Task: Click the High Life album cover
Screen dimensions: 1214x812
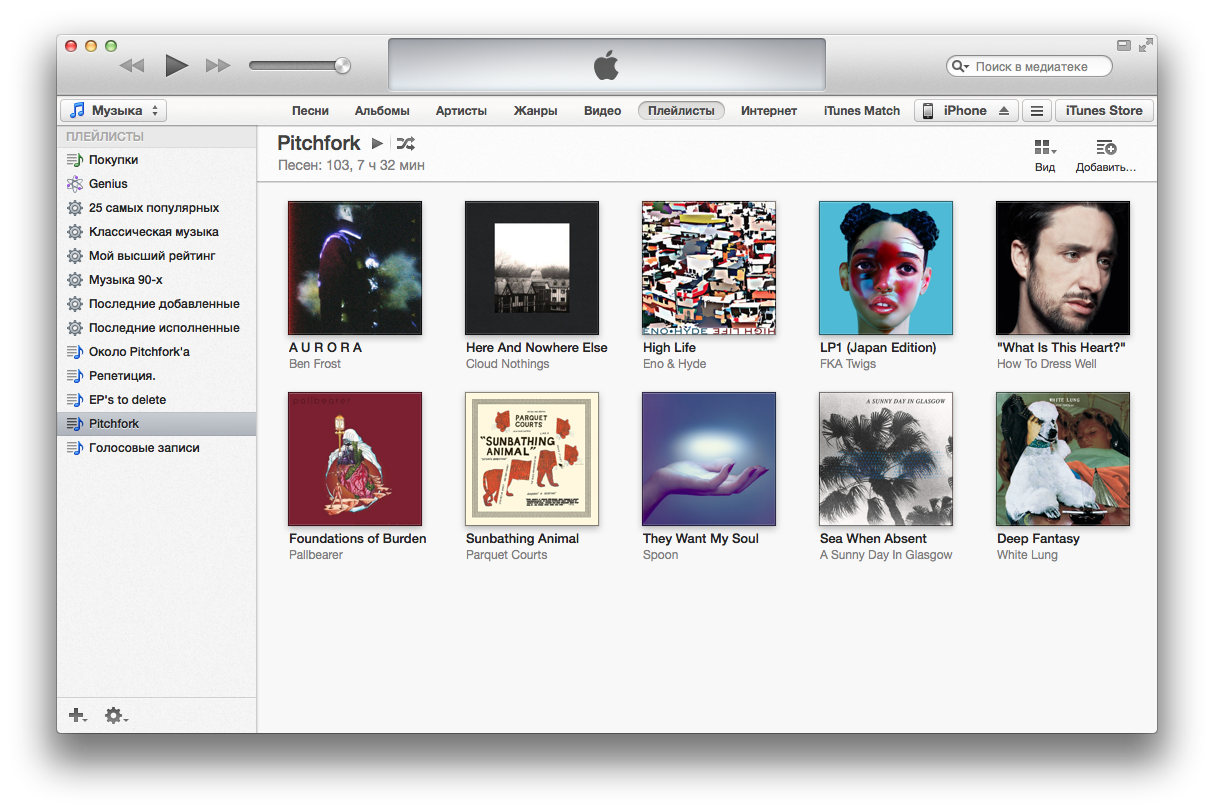Action: click(x=709, y=268)
